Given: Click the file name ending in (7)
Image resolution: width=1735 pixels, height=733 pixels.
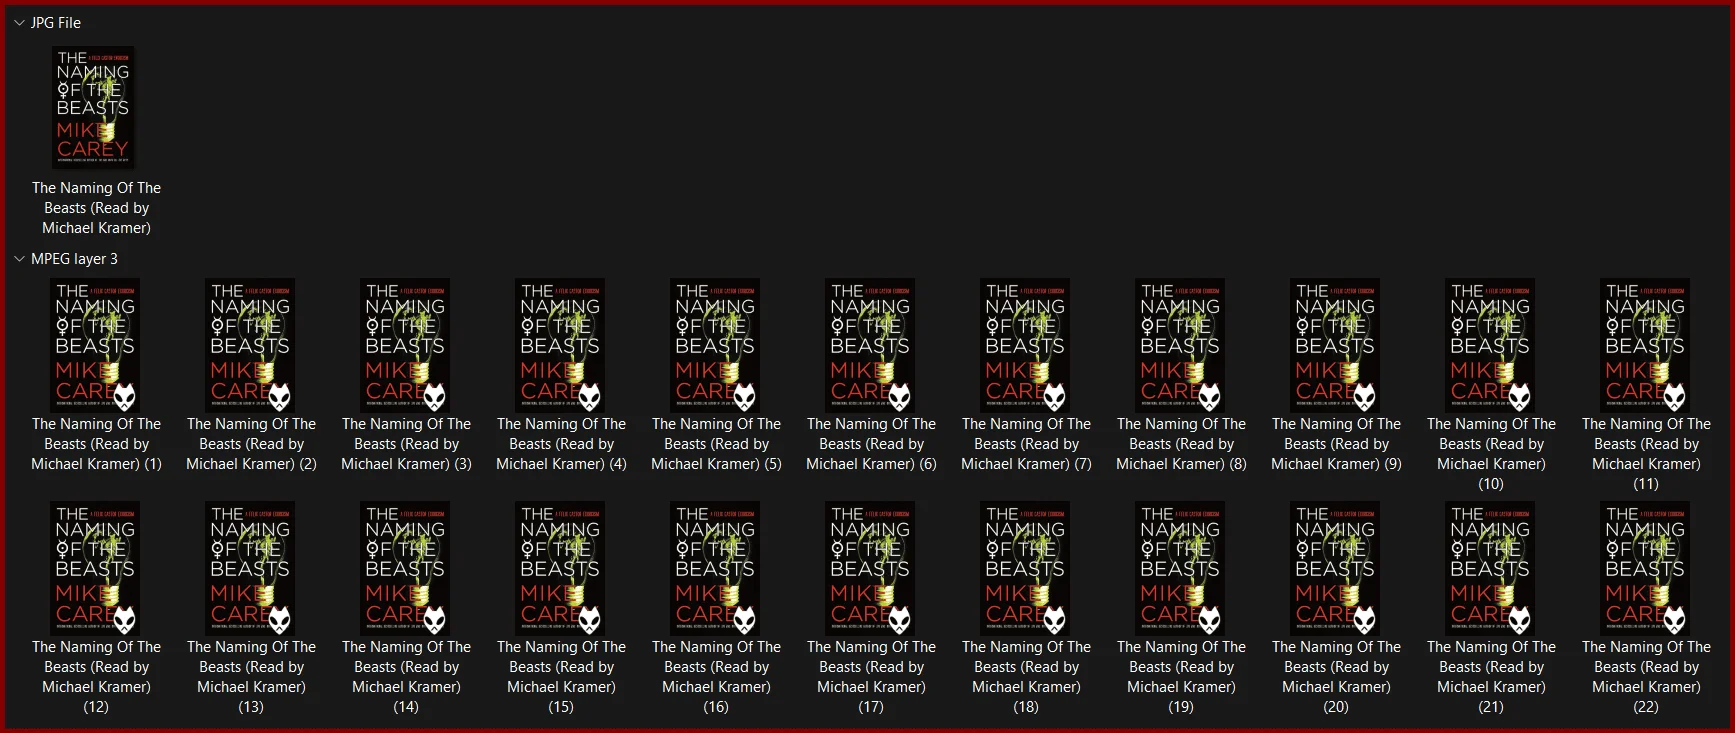Looking at the screenshot, I should pos(1026,444).
